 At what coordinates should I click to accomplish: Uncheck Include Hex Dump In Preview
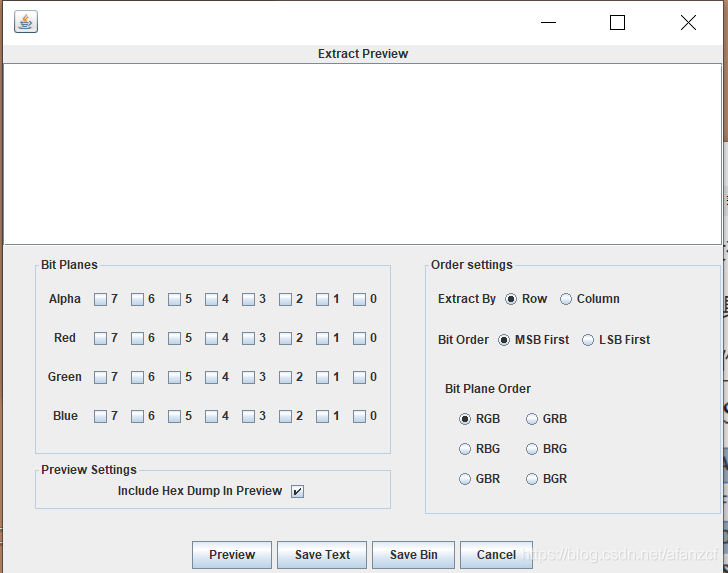tap(298, 491)
